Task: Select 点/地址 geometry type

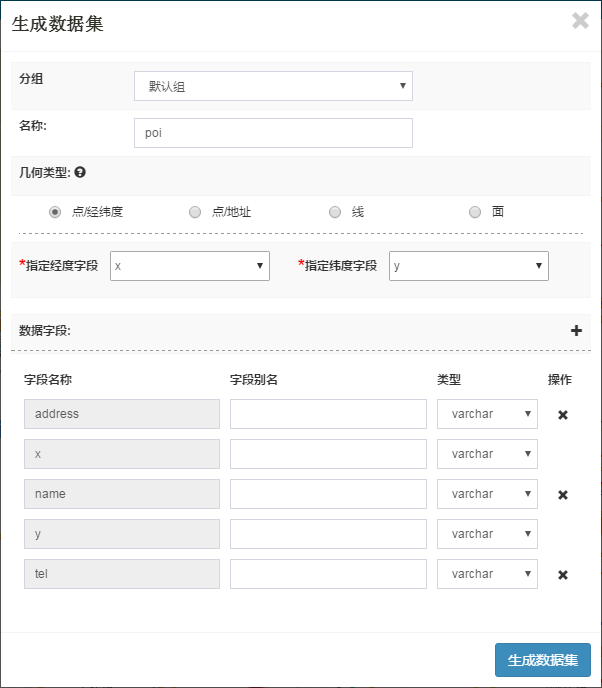Action: tap(195, 212)
